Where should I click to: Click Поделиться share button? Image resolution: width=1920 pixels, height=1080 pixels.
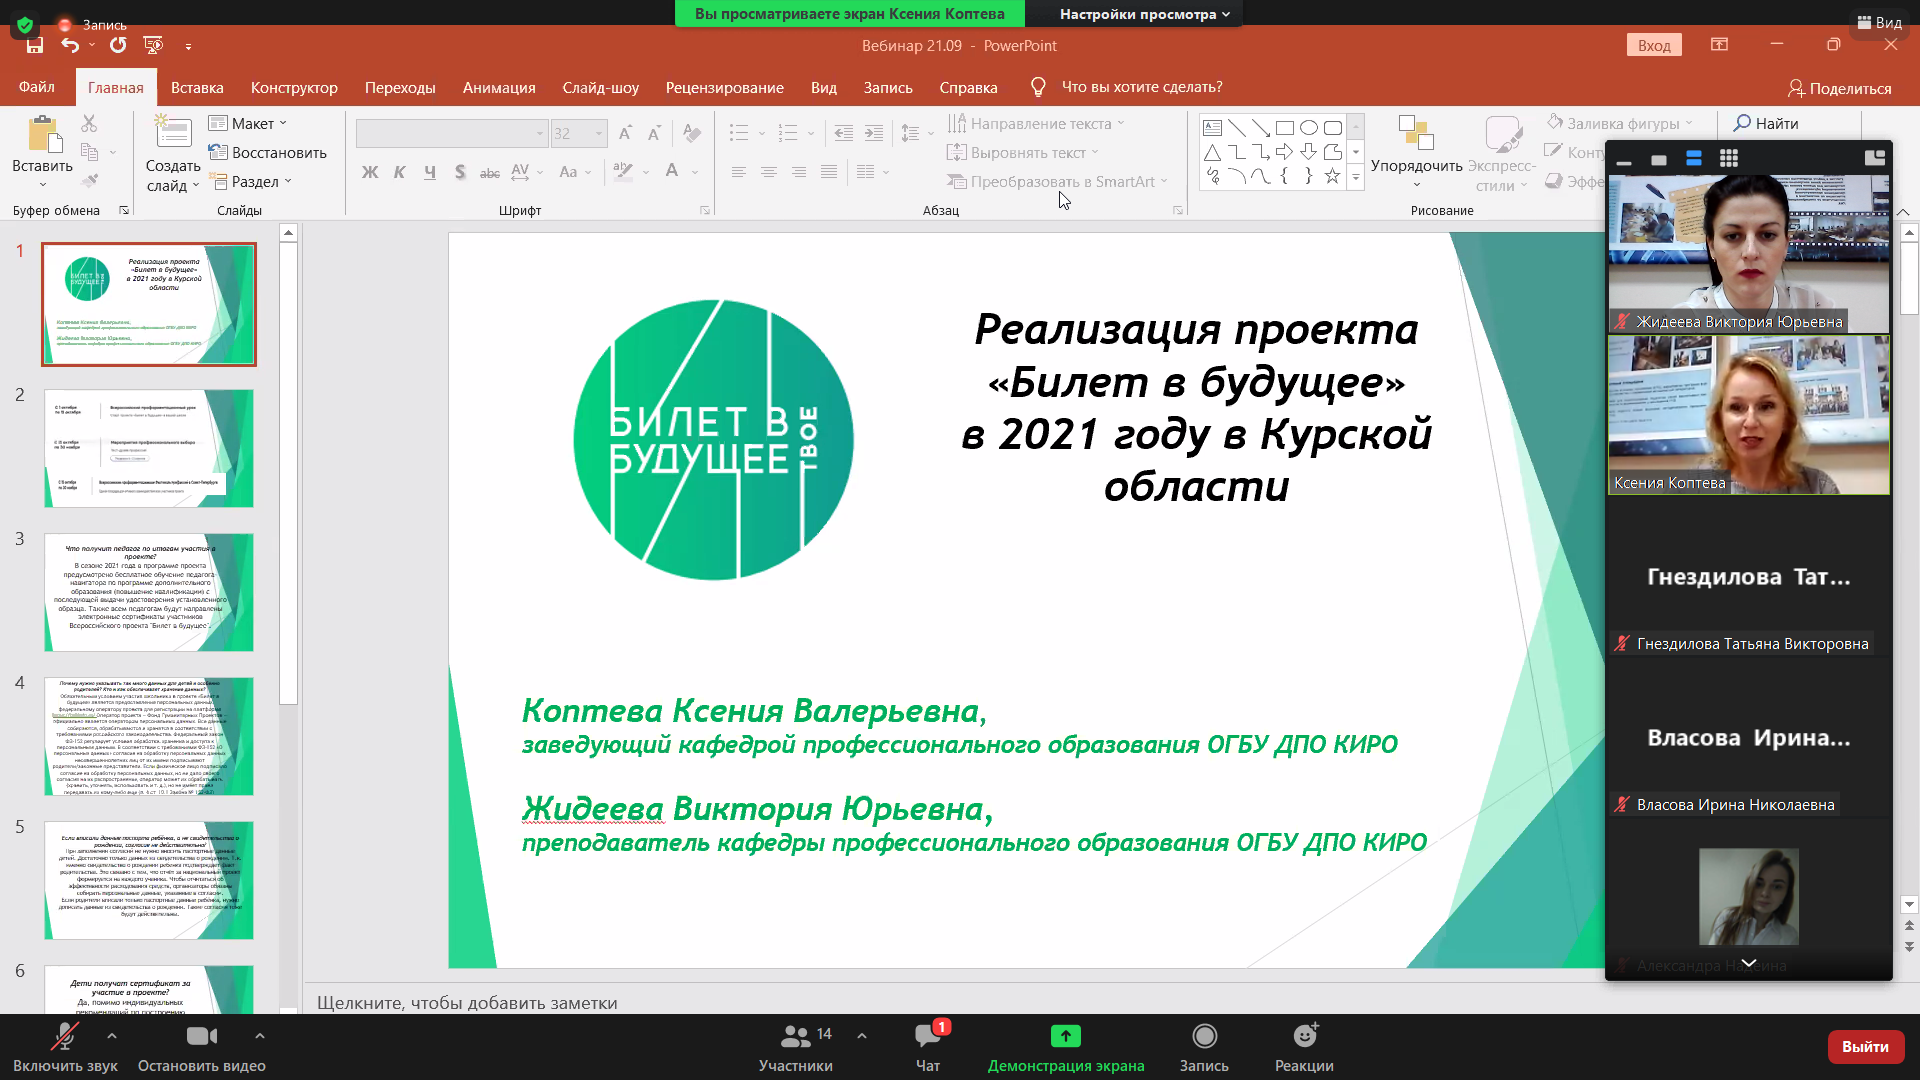click(x=1838, y=88)
